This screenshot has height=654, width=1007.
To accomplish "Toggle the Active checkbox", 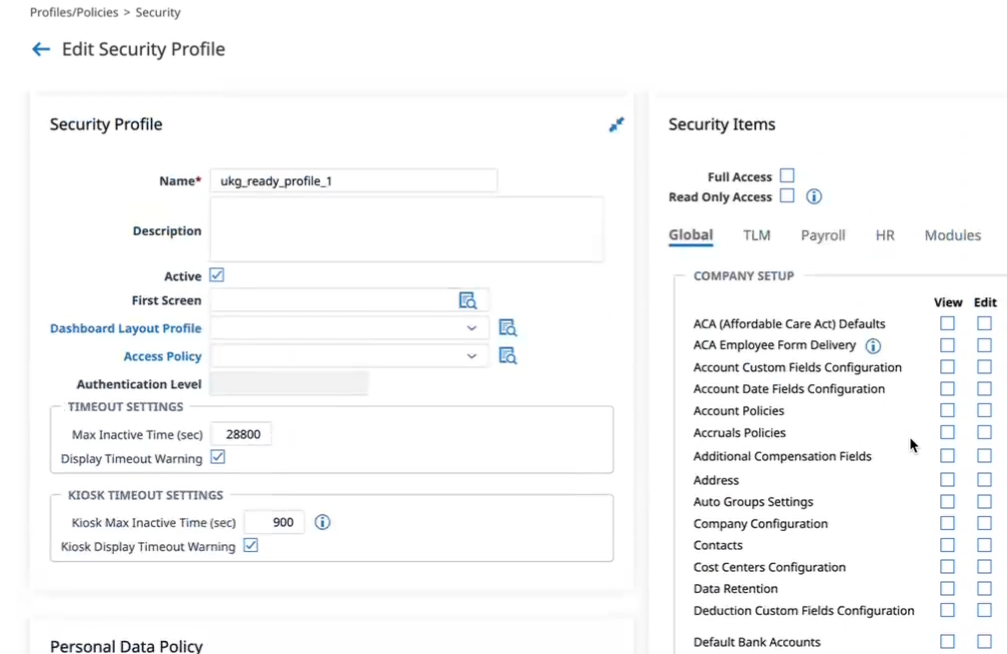I will (x=217, y=276).
